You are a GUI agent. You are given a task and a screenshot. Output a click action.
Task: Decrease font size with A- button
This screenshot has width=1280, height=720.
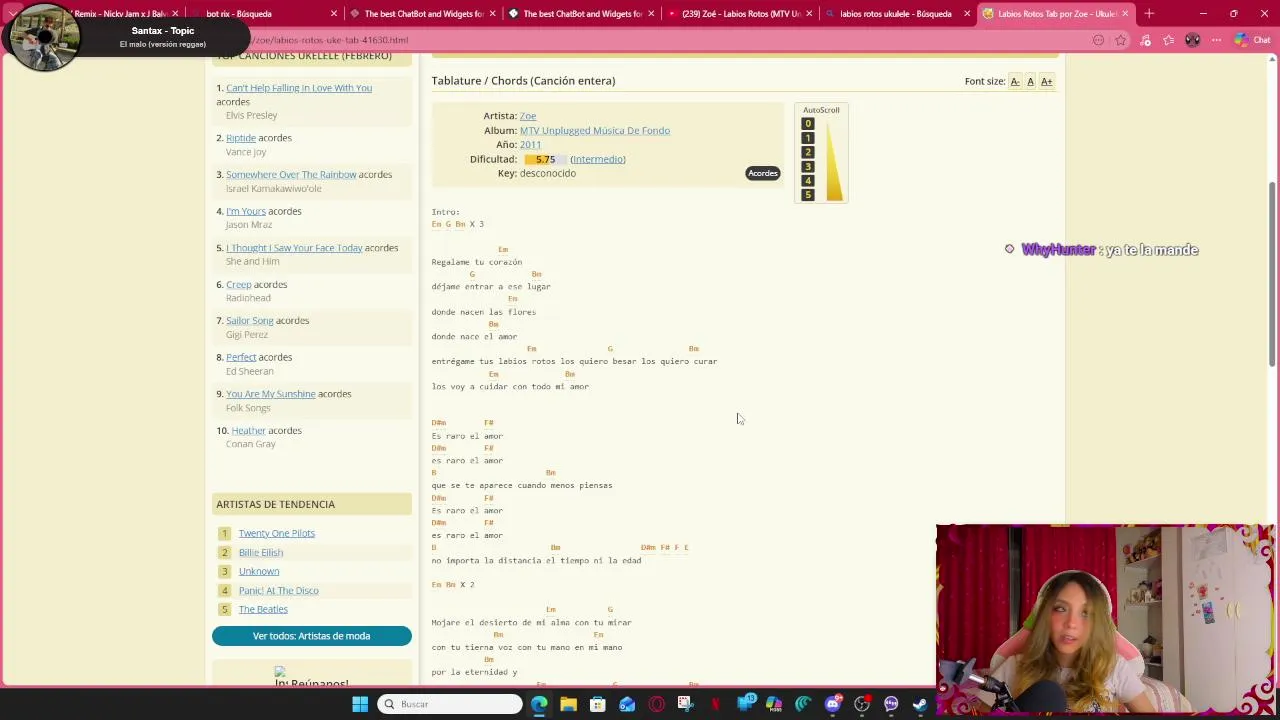pyautogui.click(x=1015, y=81)
